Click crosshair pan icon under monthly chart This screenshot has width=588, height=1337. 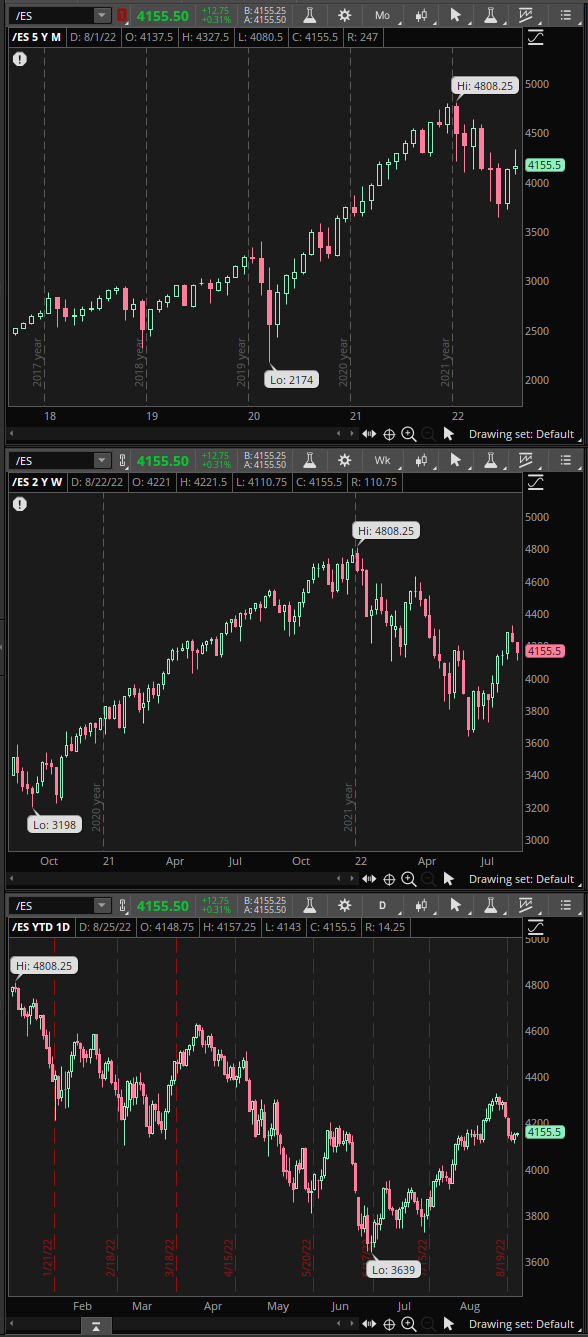[389, 434]
